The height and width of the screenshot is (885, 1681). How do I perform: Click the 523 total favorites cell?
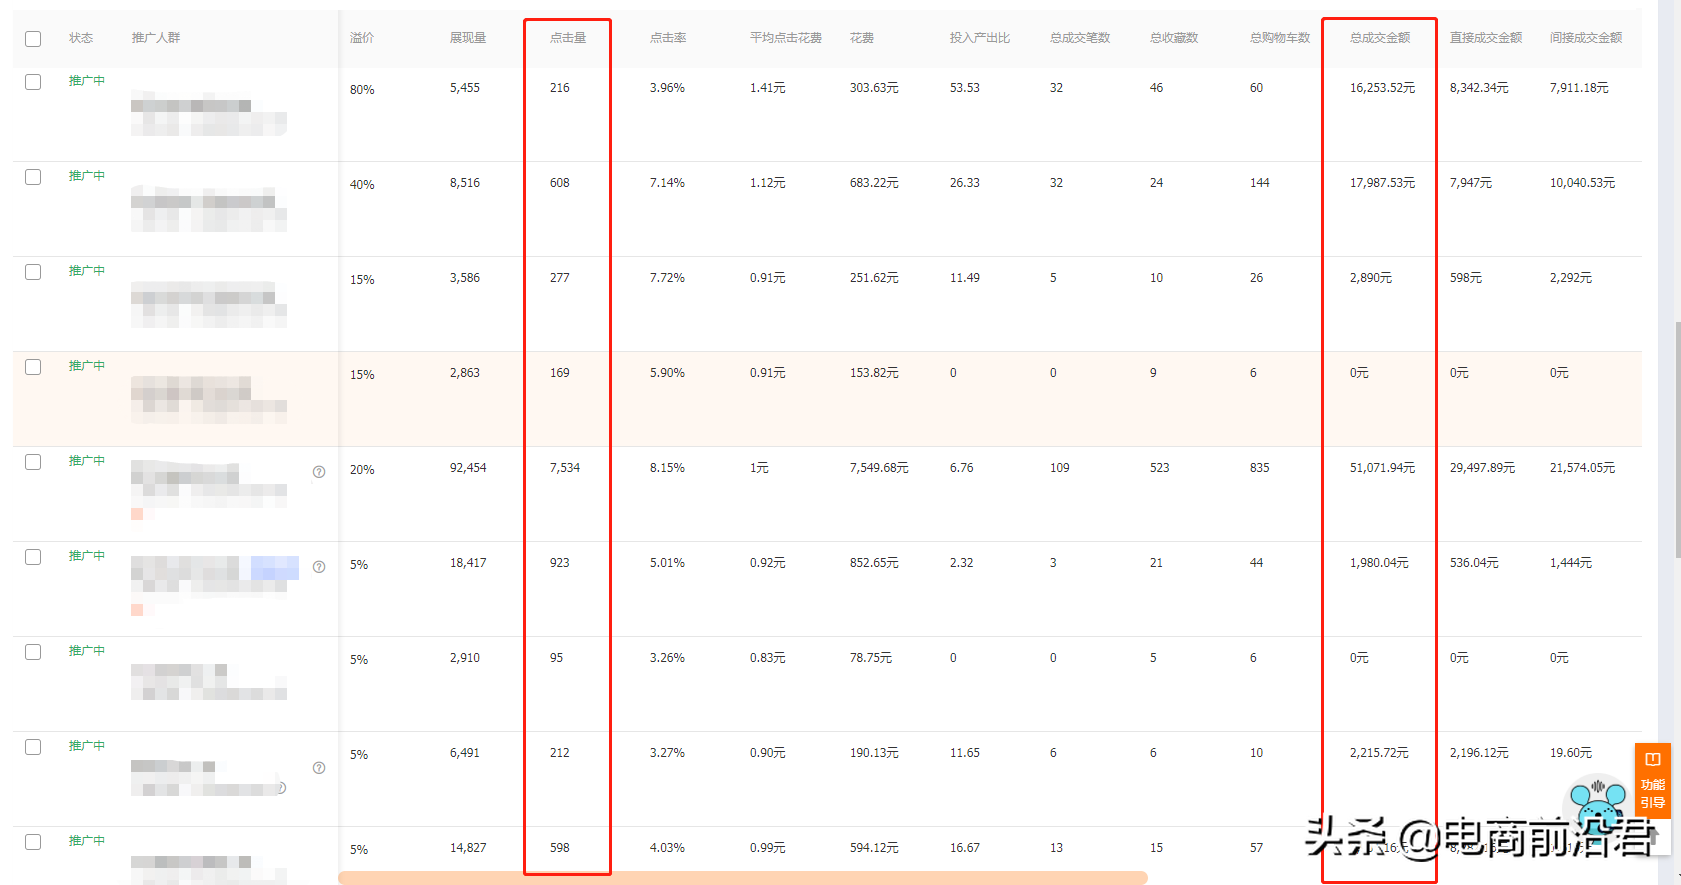click(x=1160, y=468)
